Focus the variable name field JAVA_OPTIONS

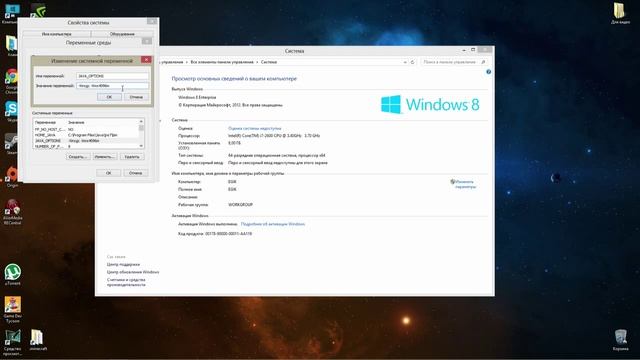[x=112, y=76]
